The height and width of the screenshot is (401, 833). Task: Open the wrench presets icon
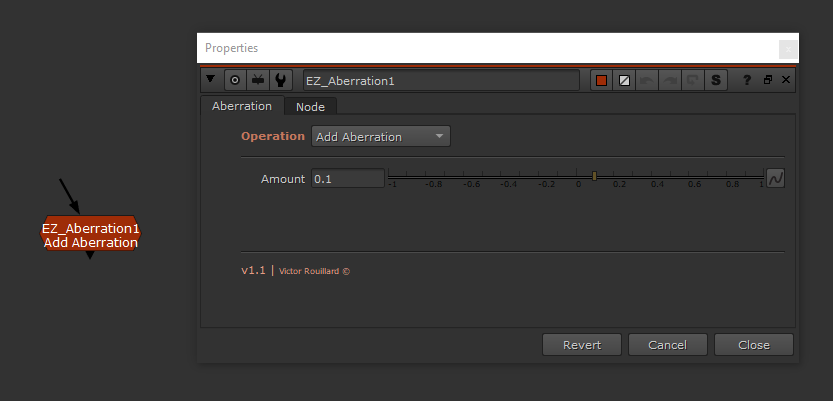click(280, 81)
